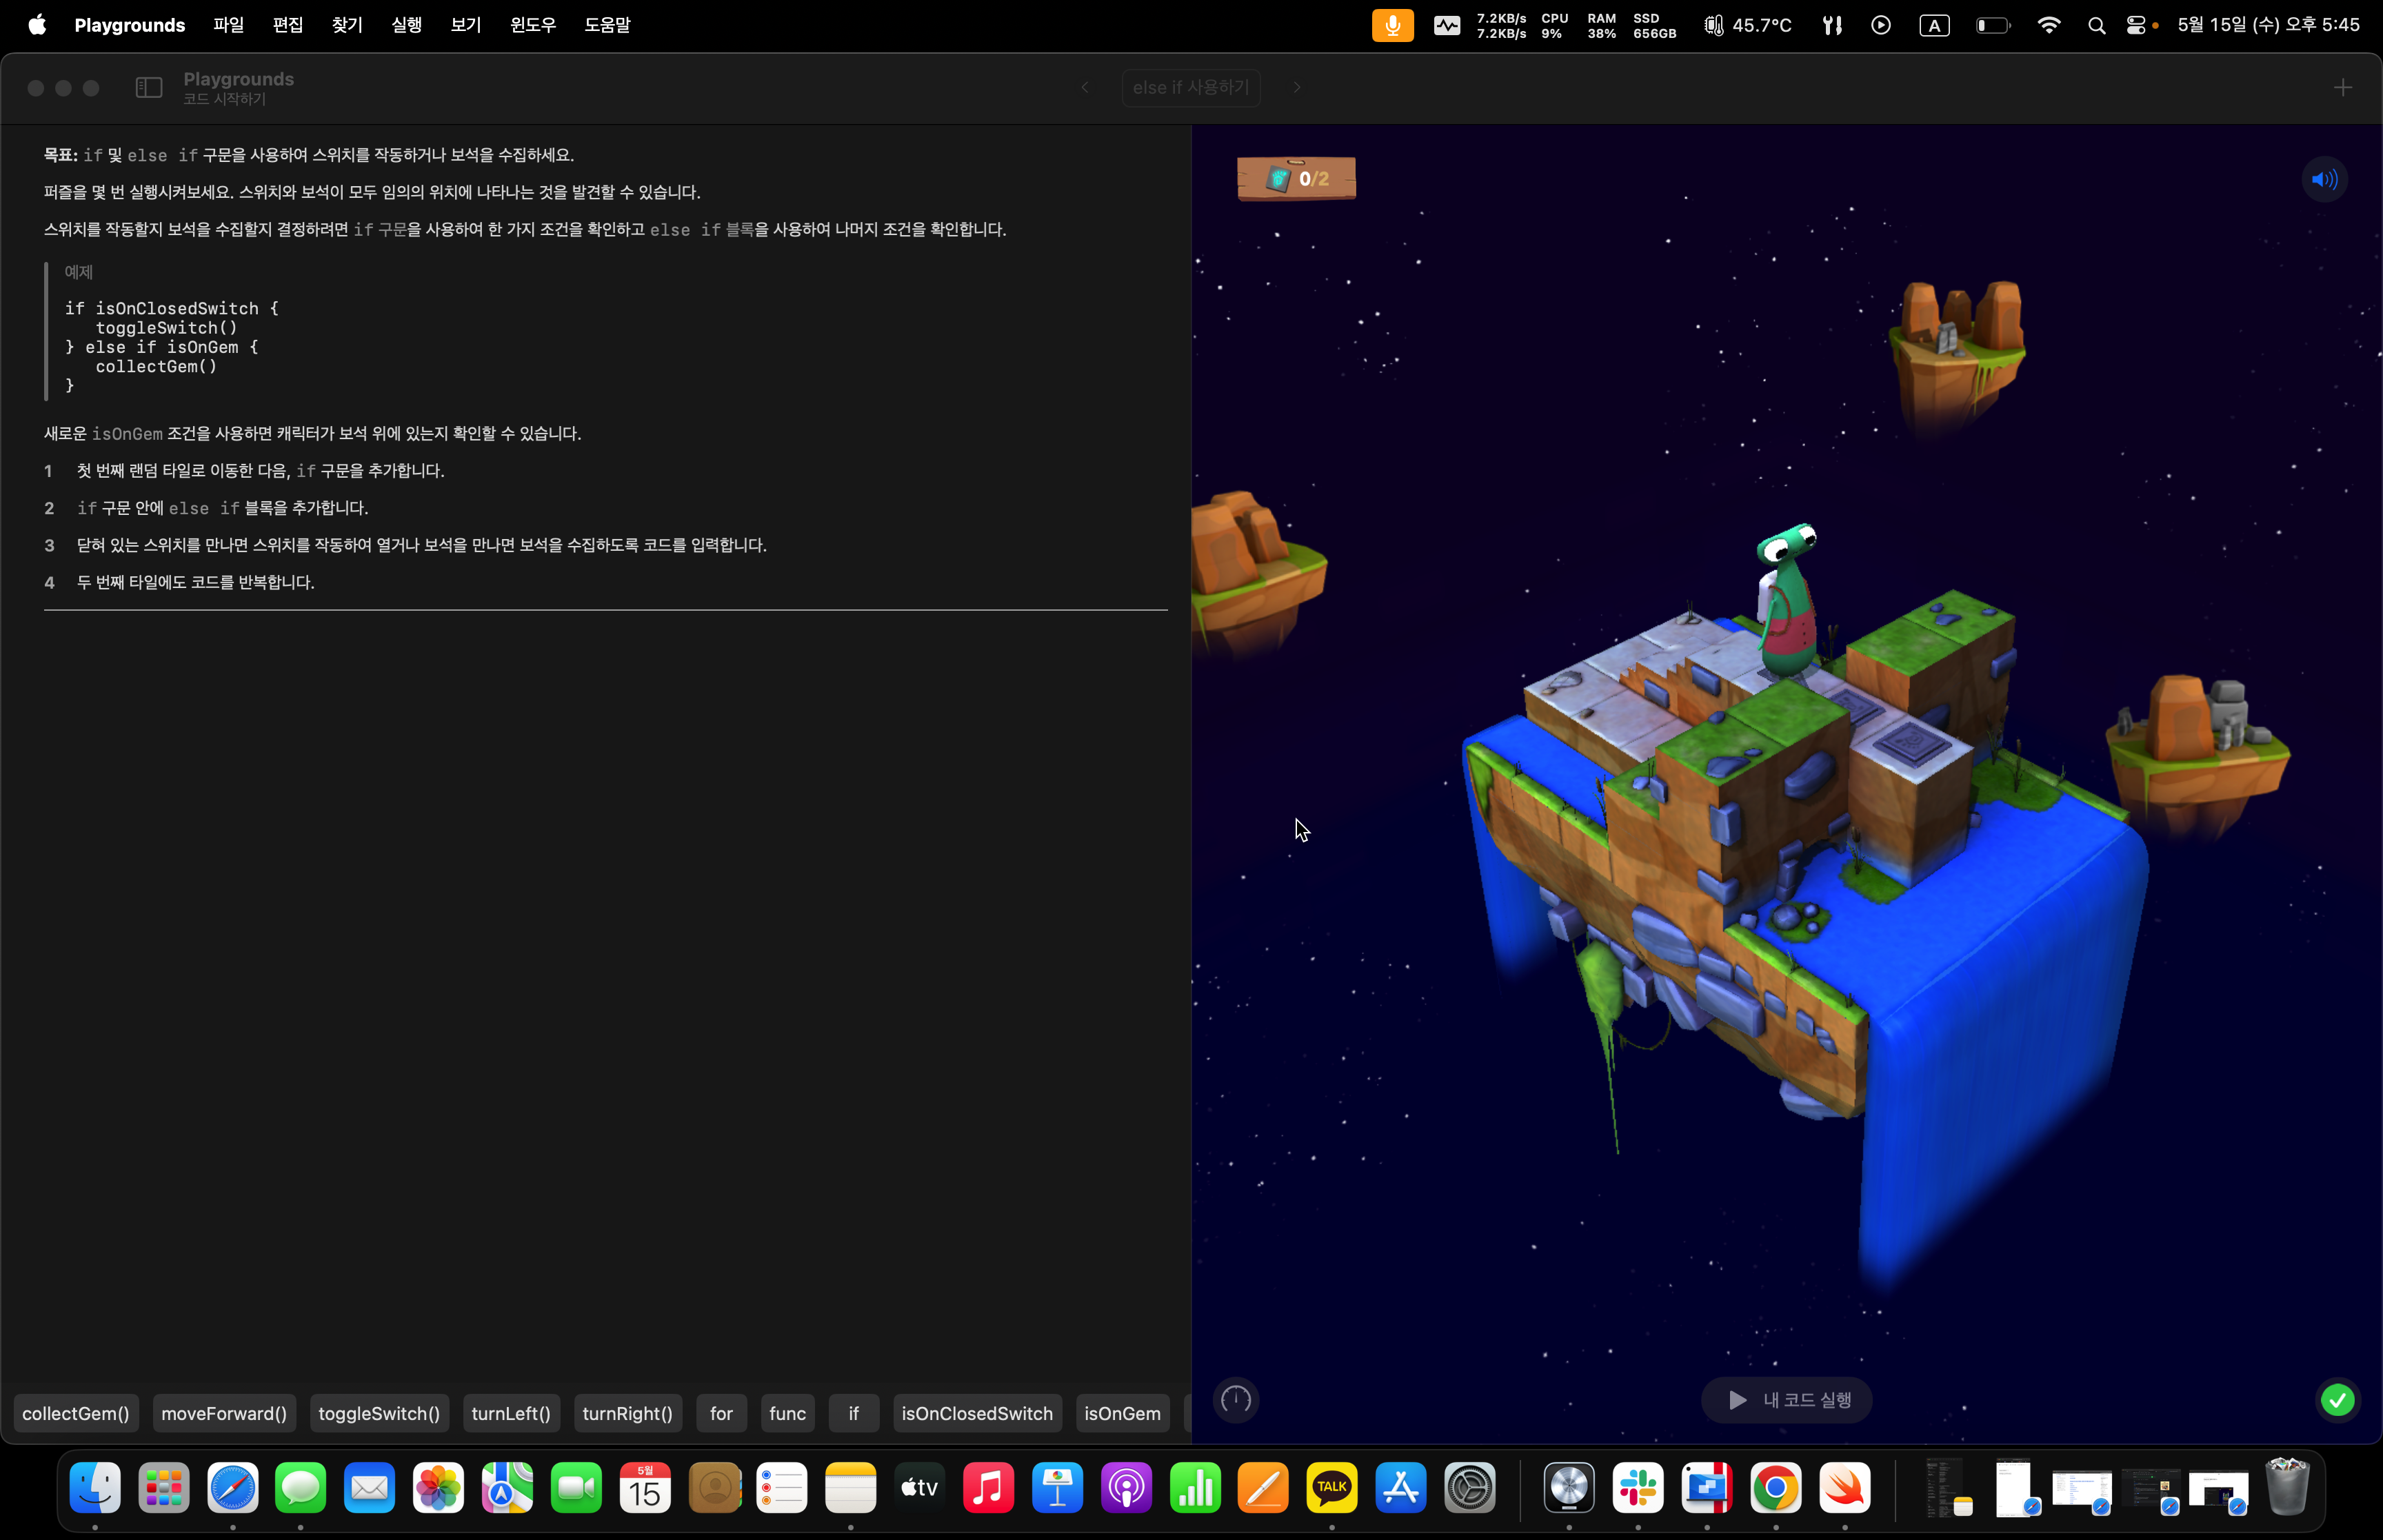Open Numbers from the Dock
This screenshot has height=1540, width=2383.
pyautogui.click(x=1196, y=1488)
